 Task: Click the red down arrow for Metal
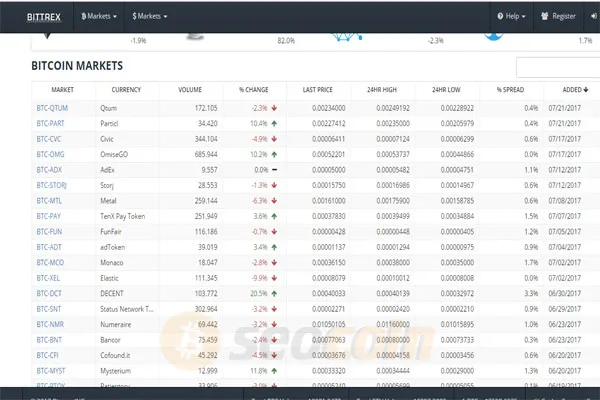274,201
